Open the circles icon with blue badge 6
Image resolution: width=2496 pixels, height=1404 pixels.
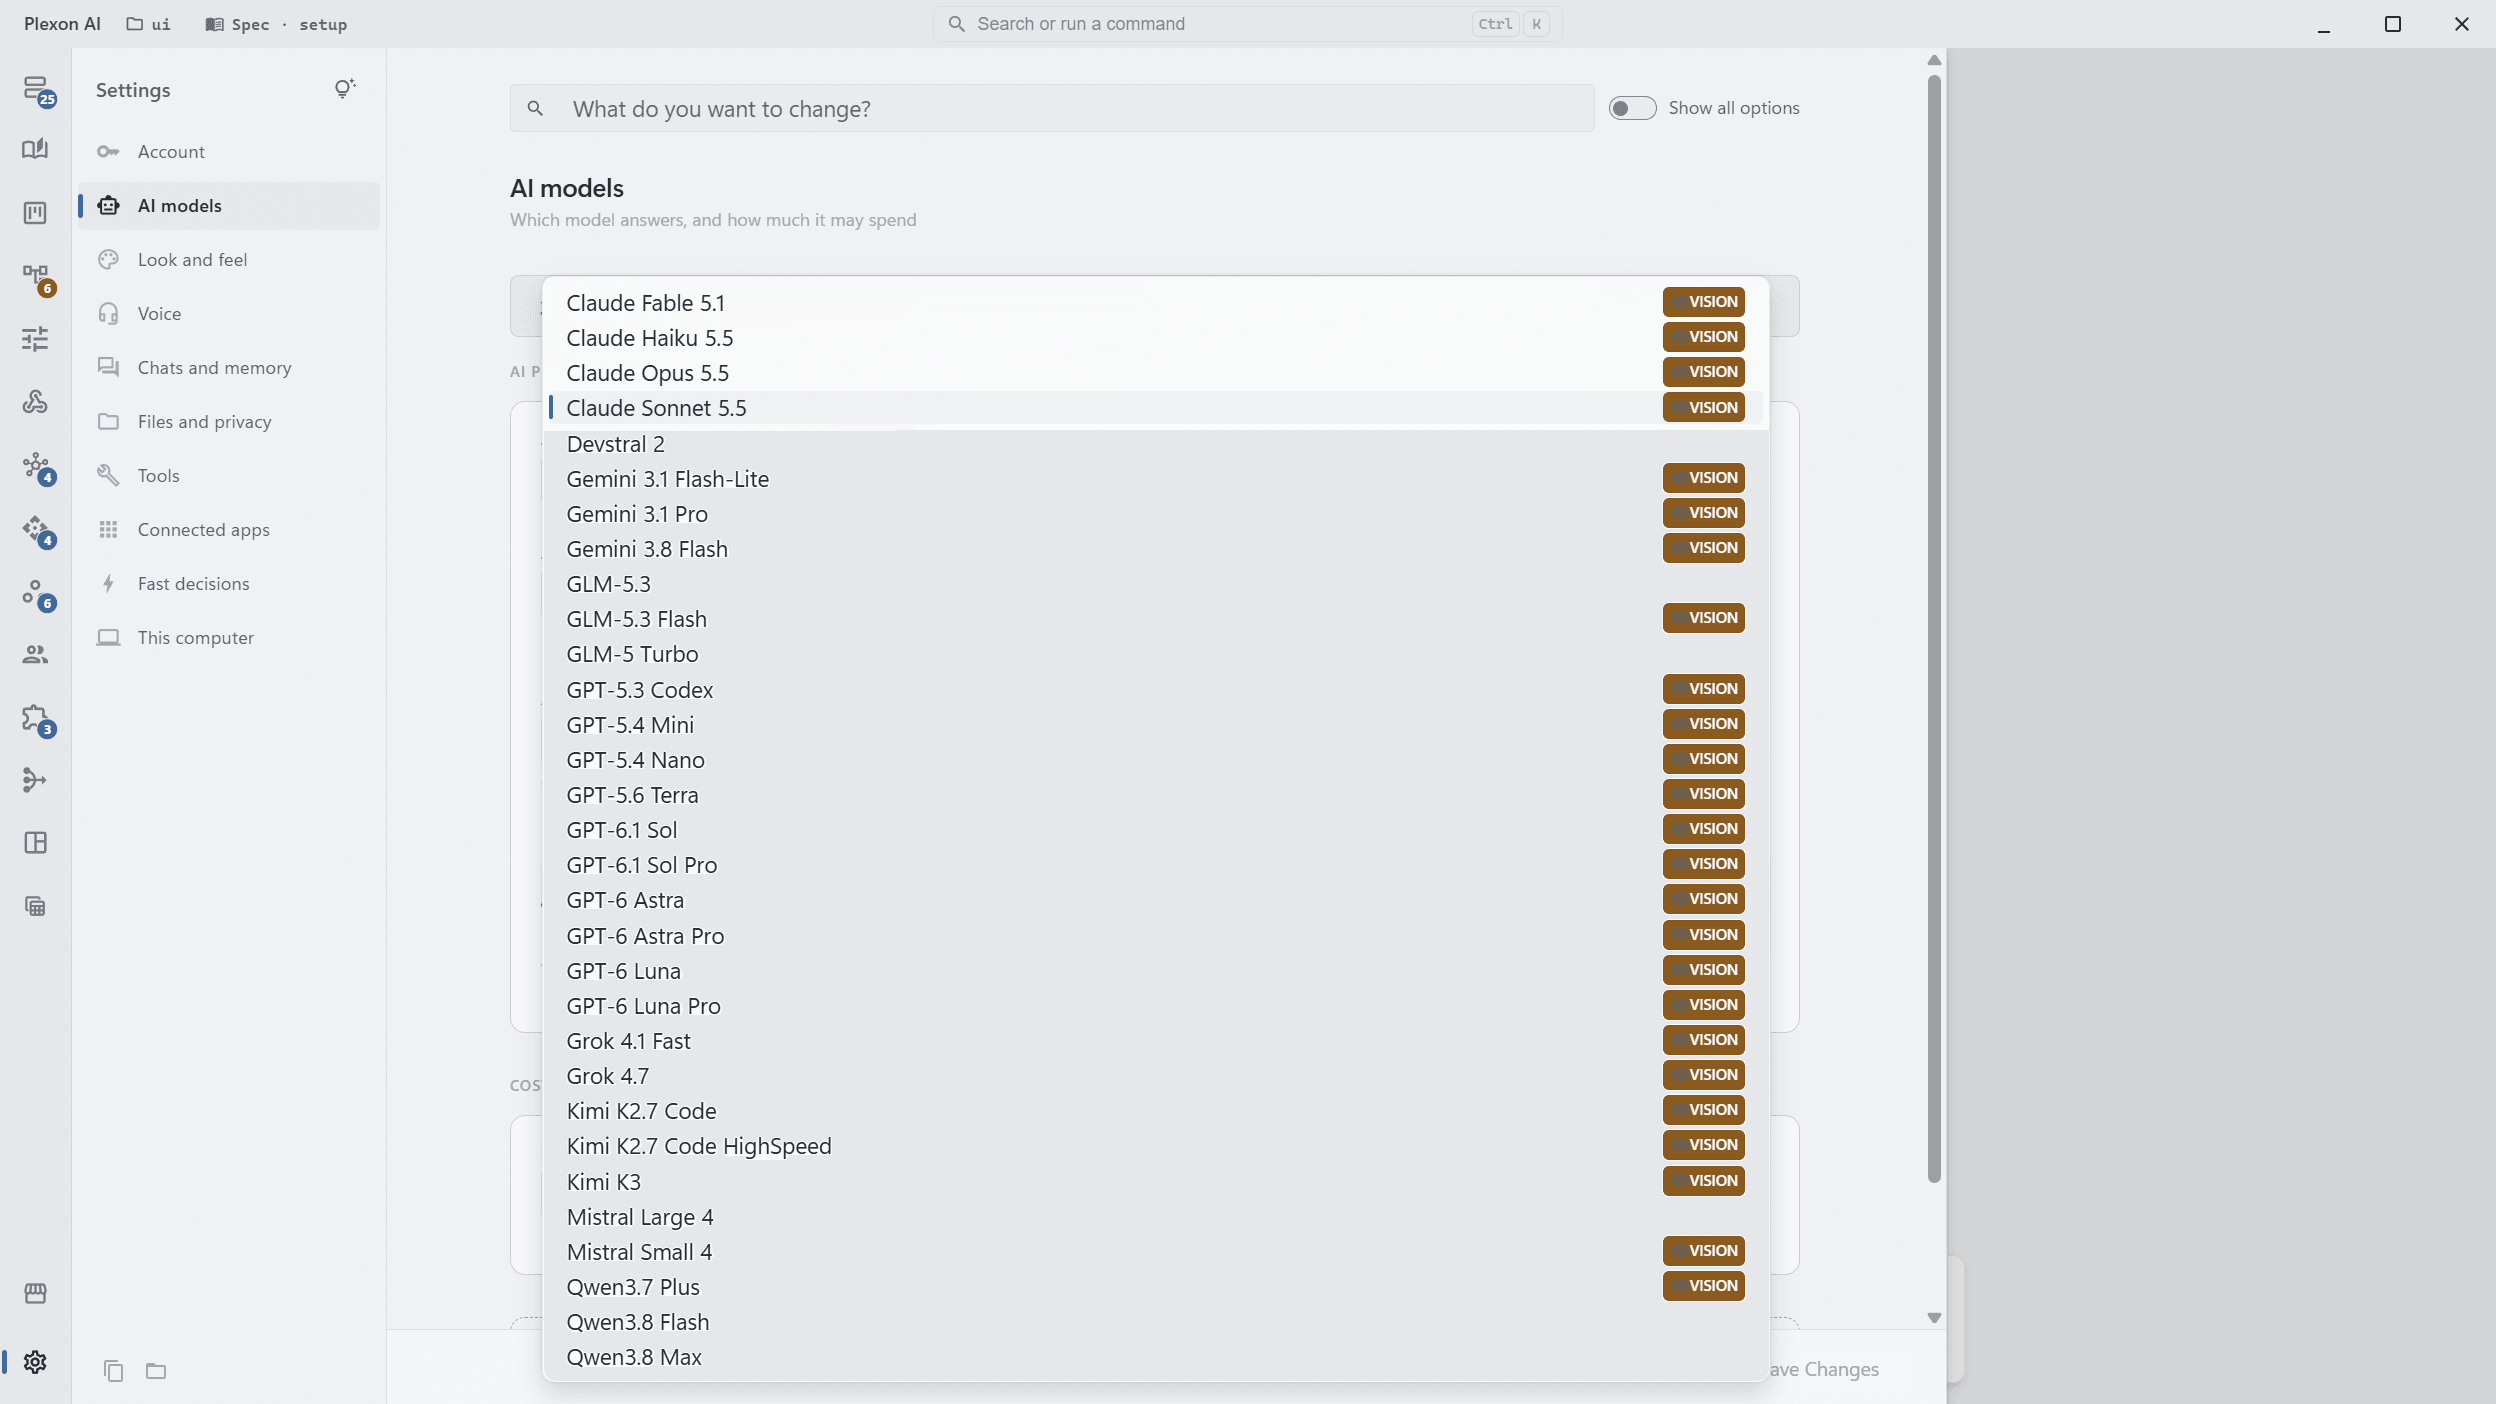coord(36,593)
